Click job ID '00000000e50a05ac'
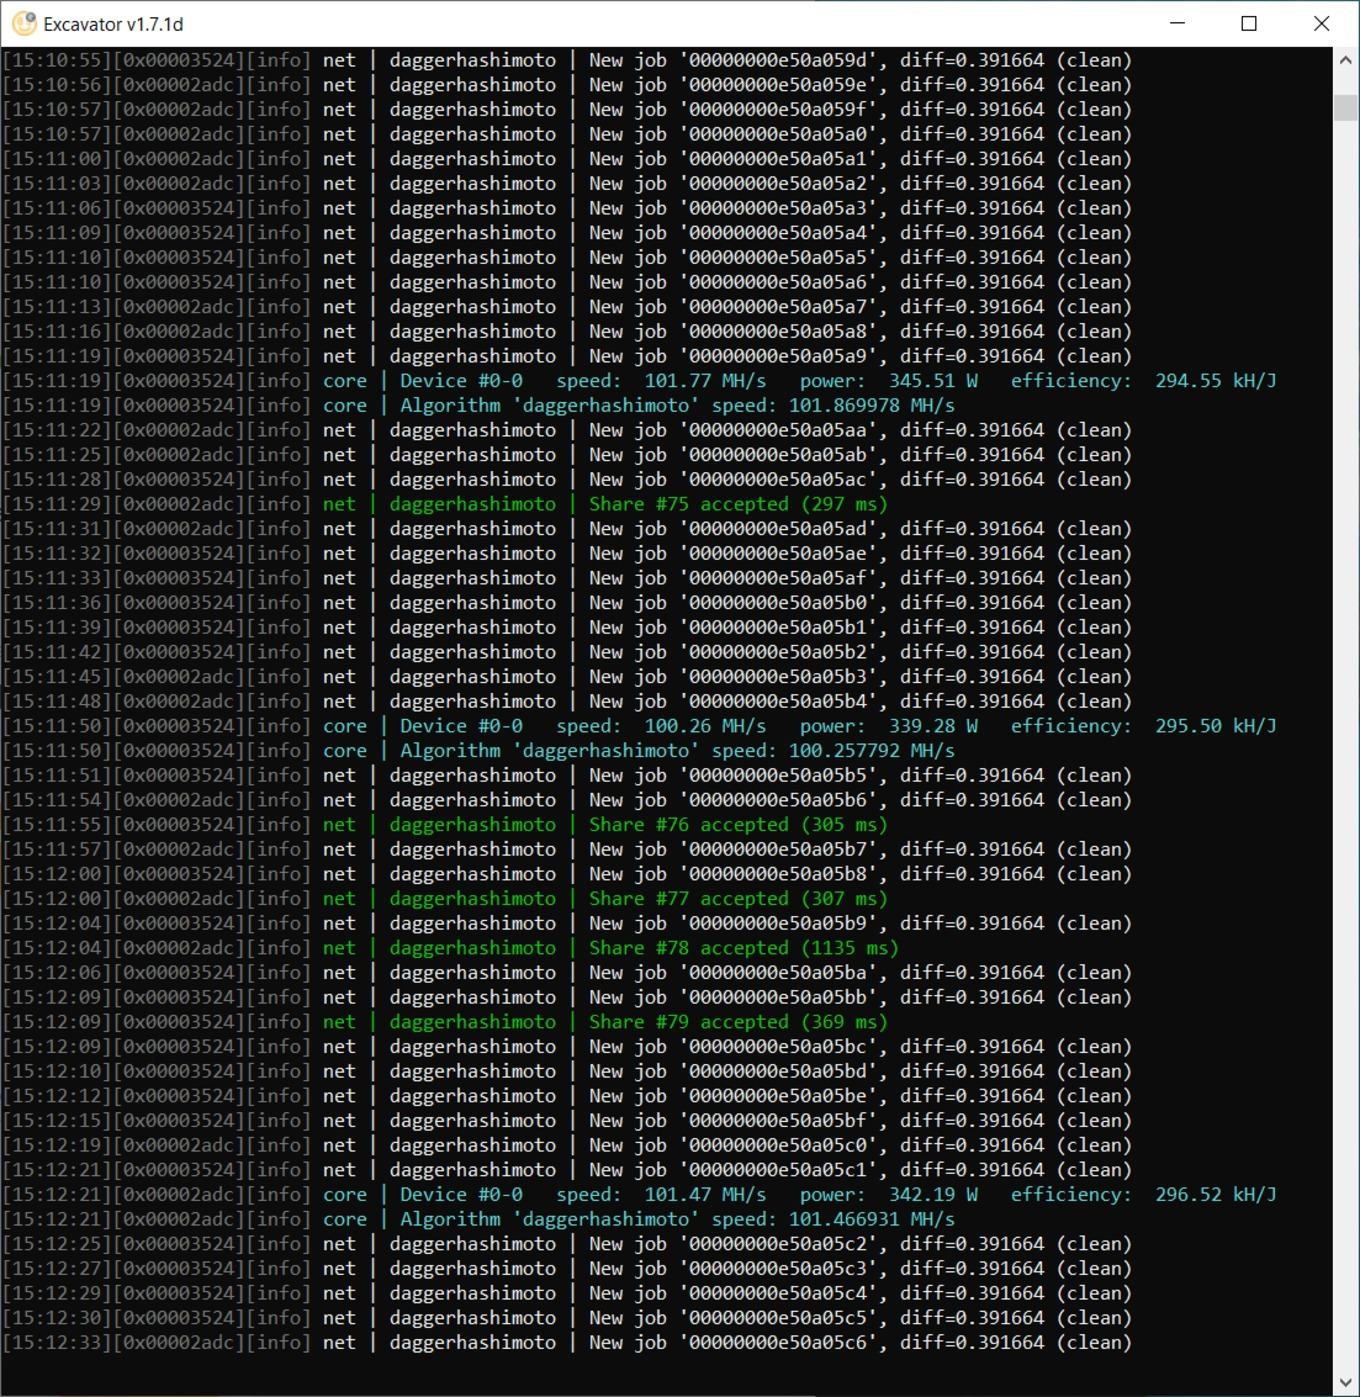Image resolution: width=1360 pixels, height=1397 pixels. (777, 479)
